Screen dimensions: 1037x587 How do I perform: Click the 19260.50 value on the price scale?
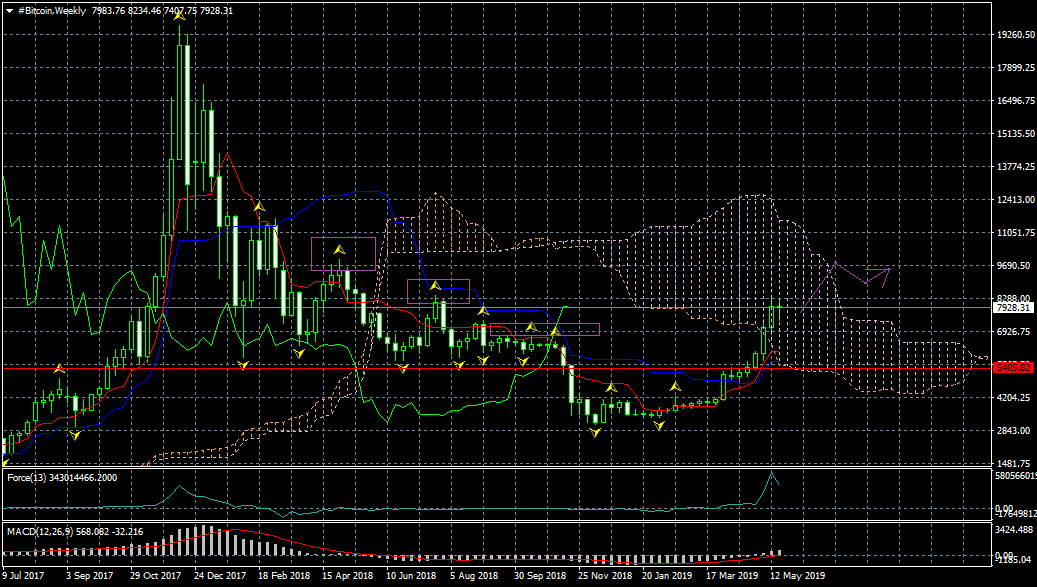(x=1014, y=35)
